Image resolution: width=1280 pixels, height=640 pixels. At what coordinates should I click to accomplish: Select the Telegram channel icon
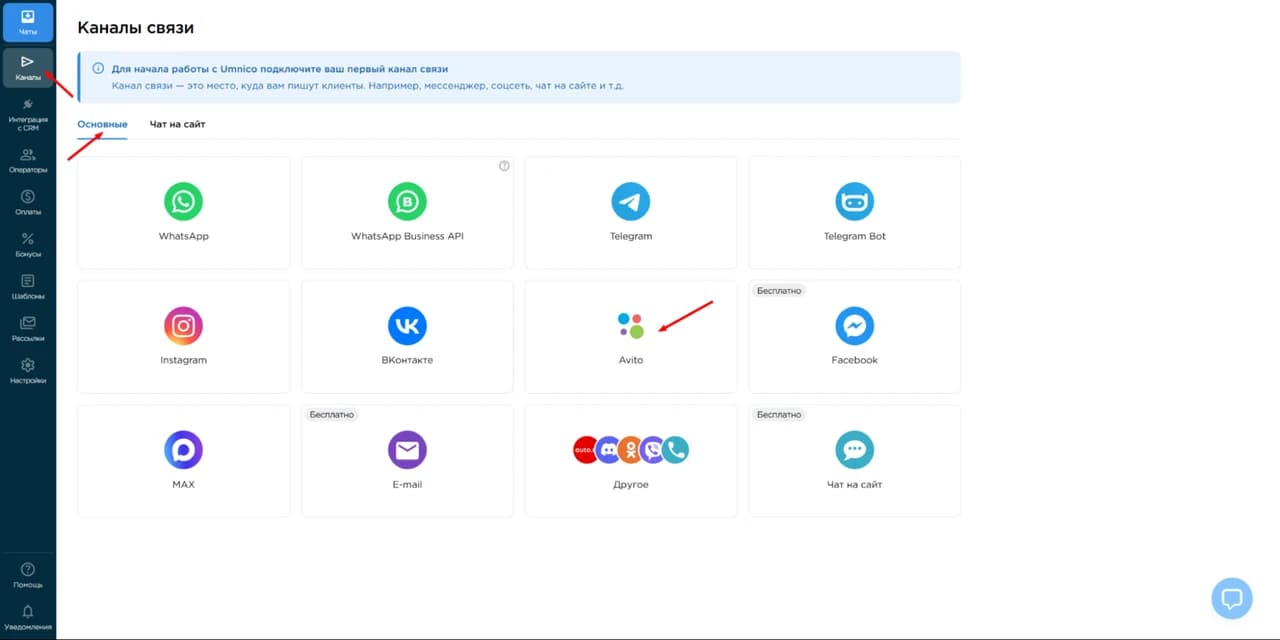[x=631, y=202]
